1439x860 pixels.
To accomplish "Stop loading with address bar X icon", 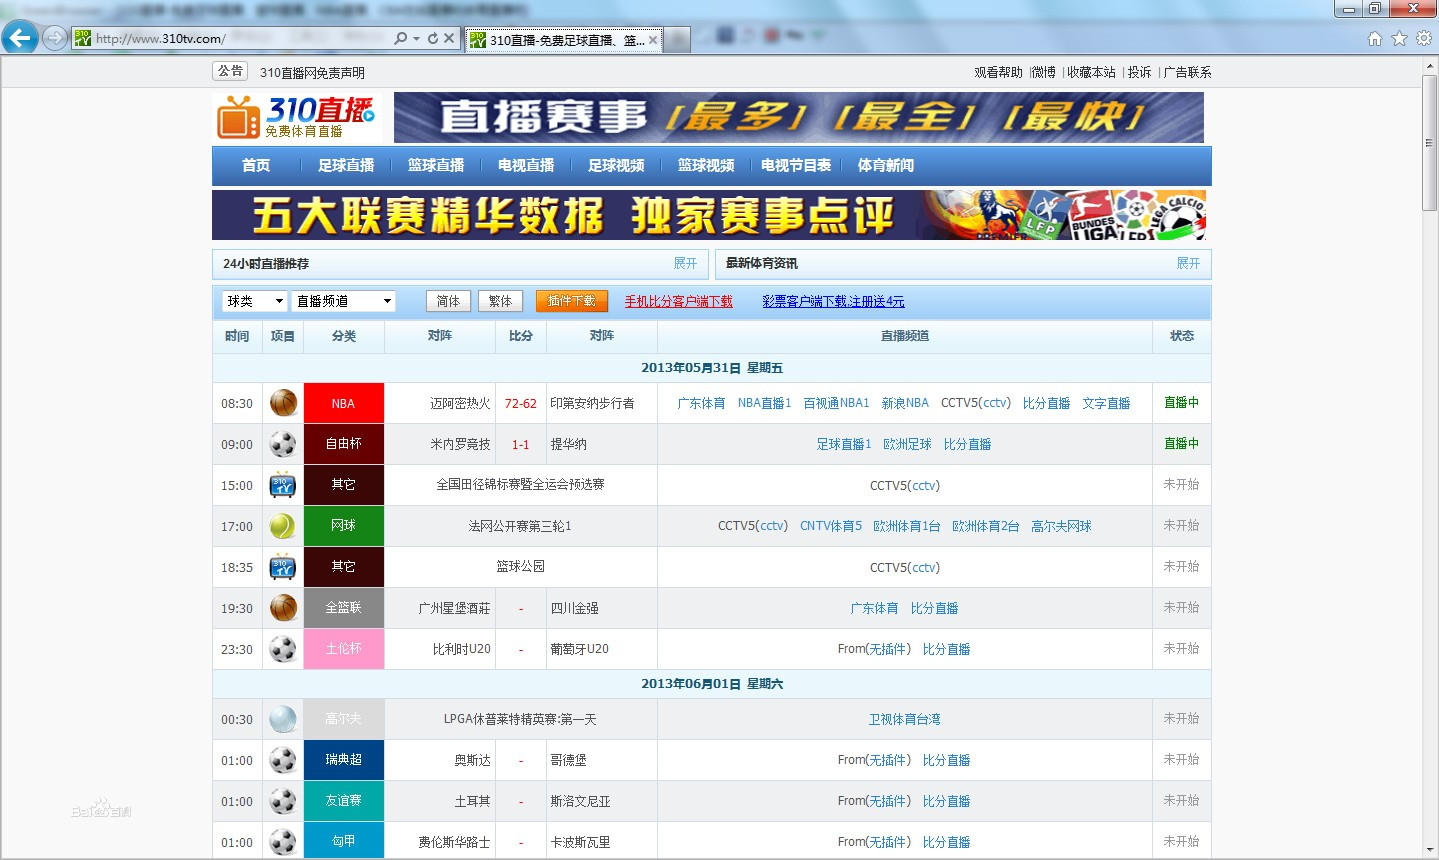I will coord(449,38).
